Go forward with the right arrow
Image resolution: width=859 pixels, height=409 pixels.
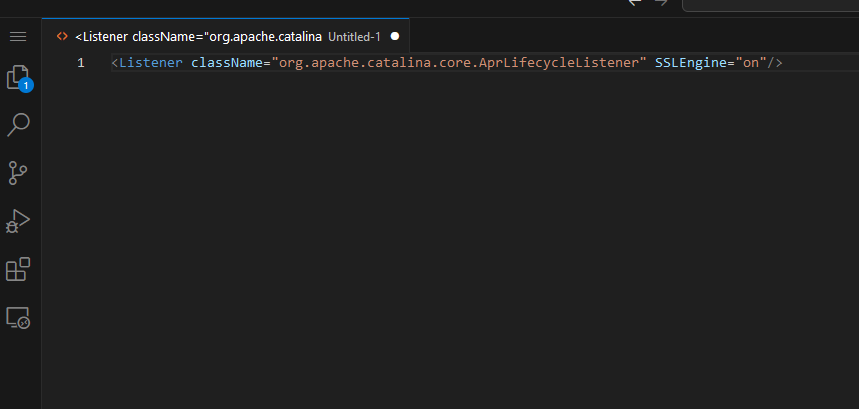point(661,3)
